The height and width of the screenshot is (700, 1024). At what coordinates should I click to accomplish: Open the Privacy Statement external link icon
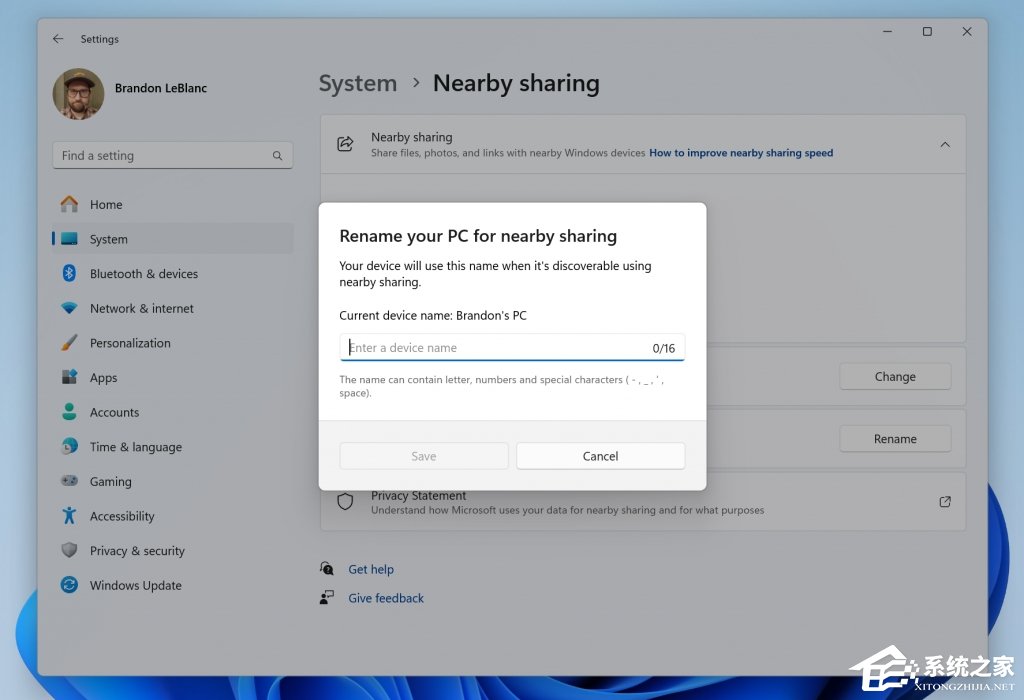945,502
